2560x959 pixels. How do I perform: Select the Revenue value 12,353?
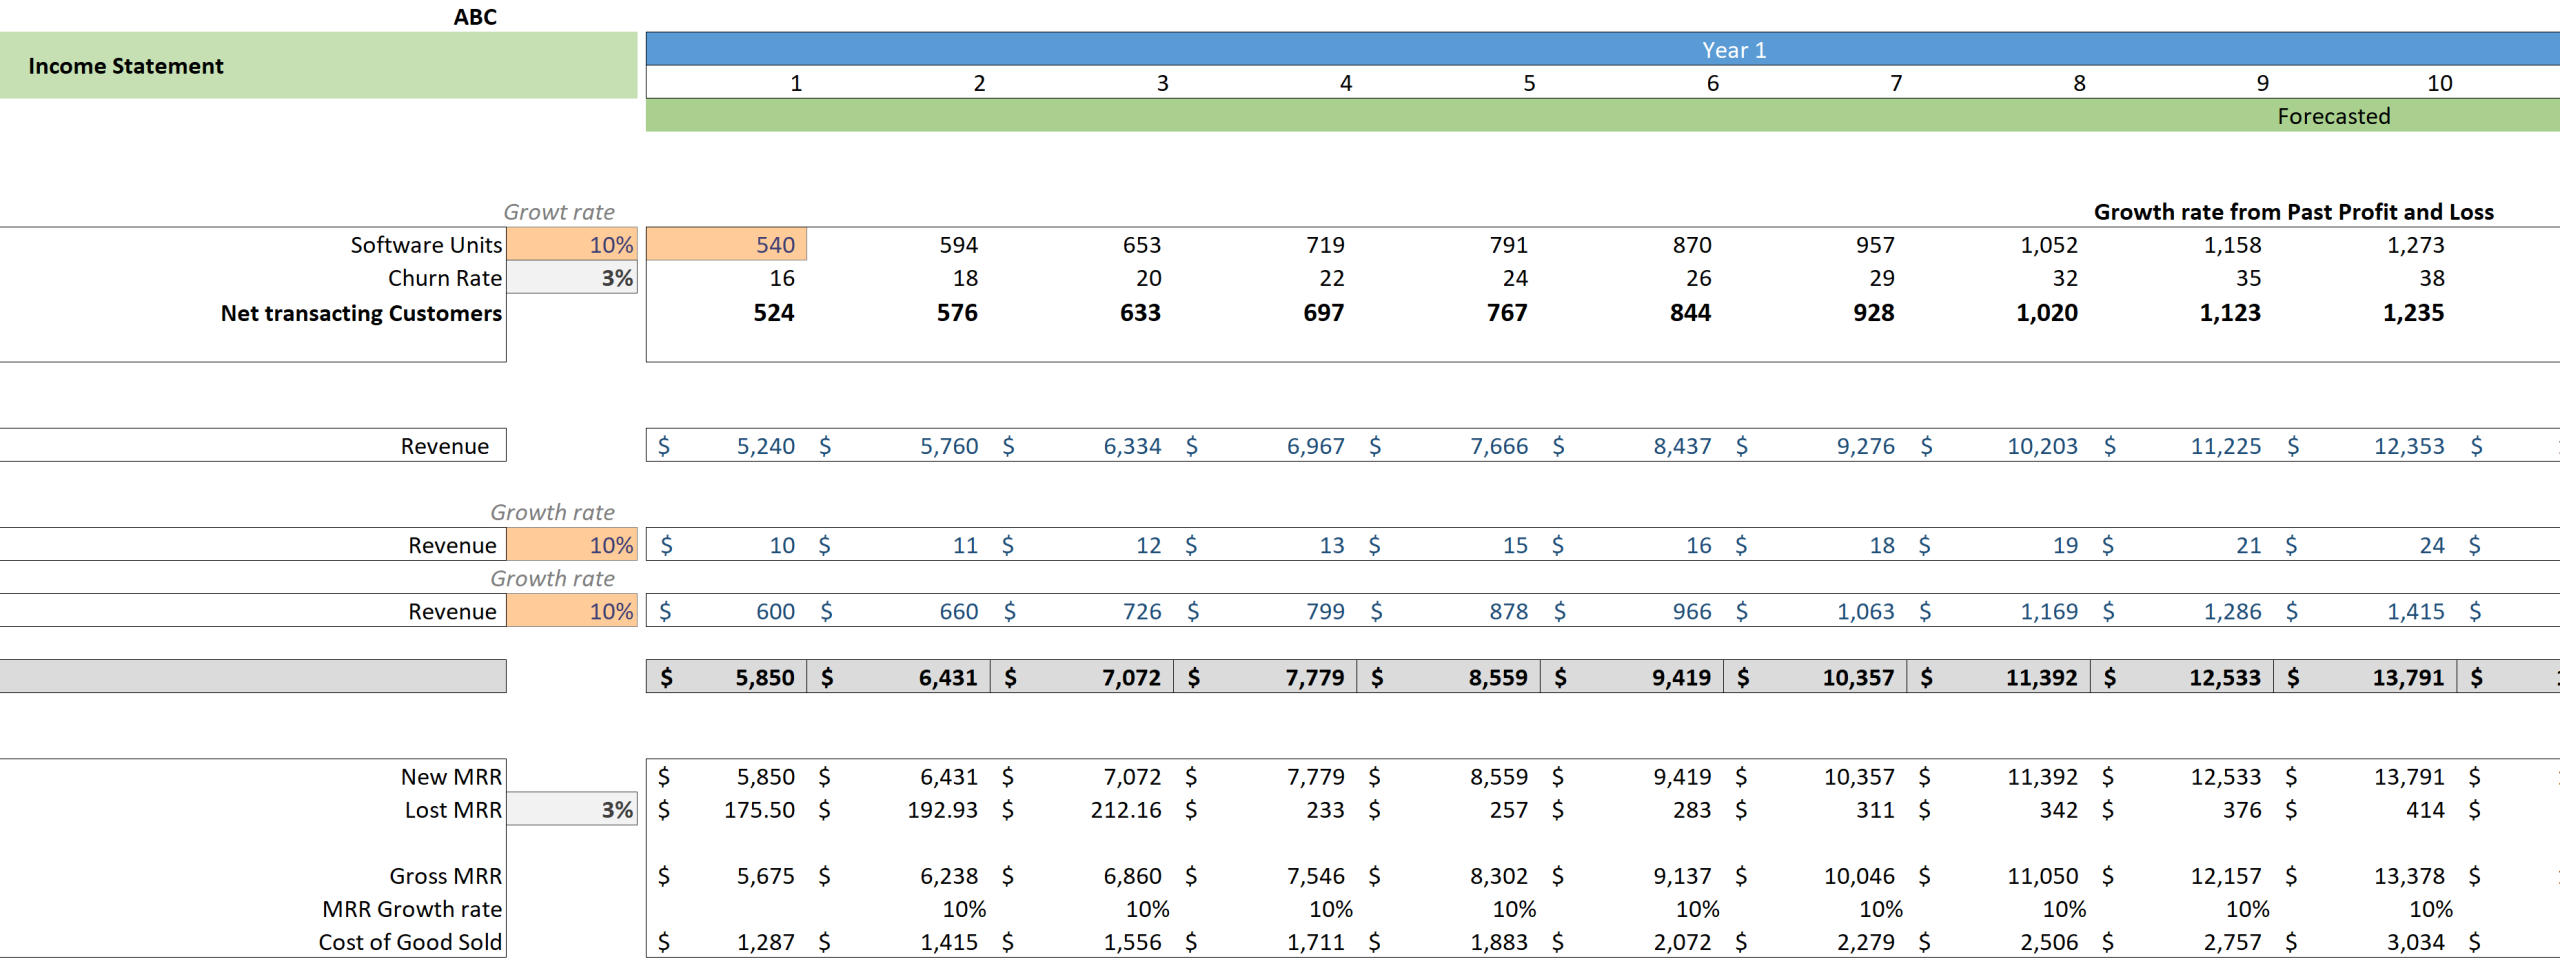(x=2409, y=446)
